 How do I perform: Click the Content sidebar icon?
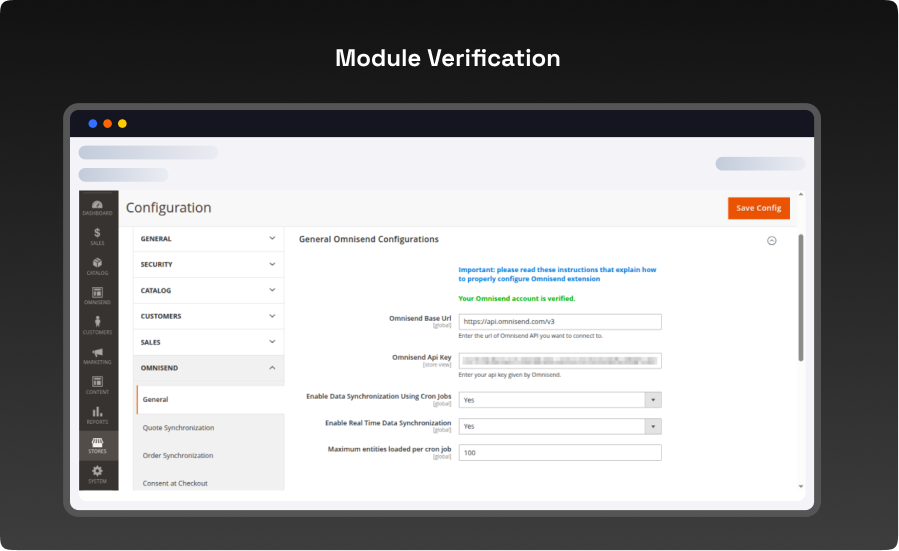[x=97, y=385]
